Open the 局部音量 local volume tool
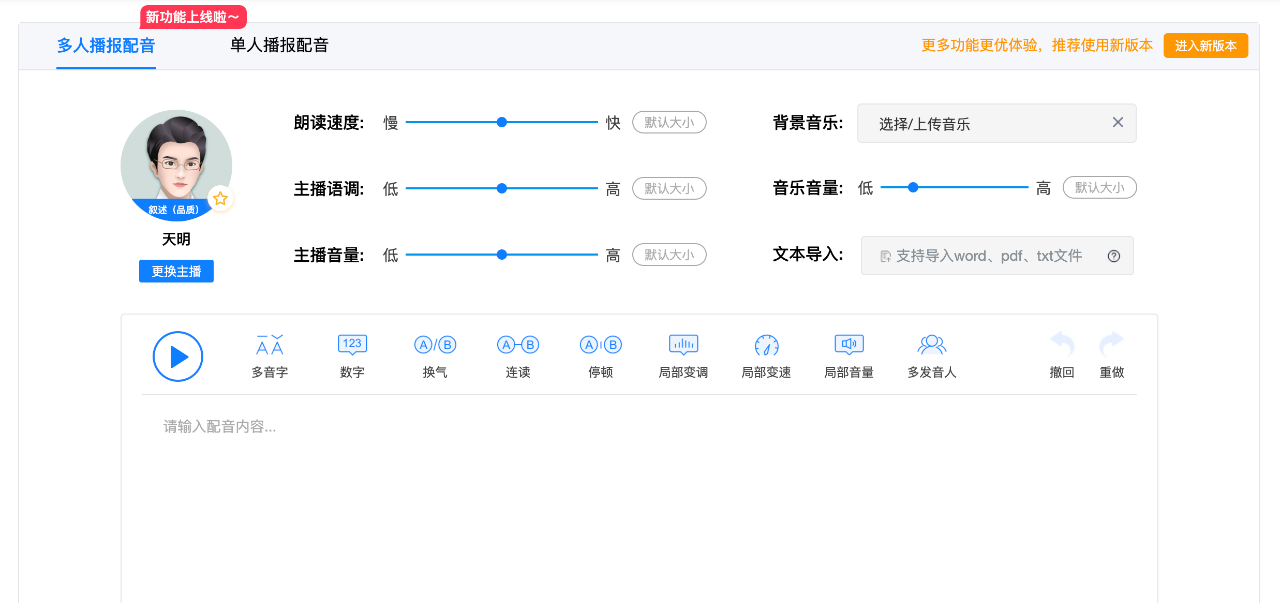1280x603 pixels. pyautogui.click(x=848, y=355)
